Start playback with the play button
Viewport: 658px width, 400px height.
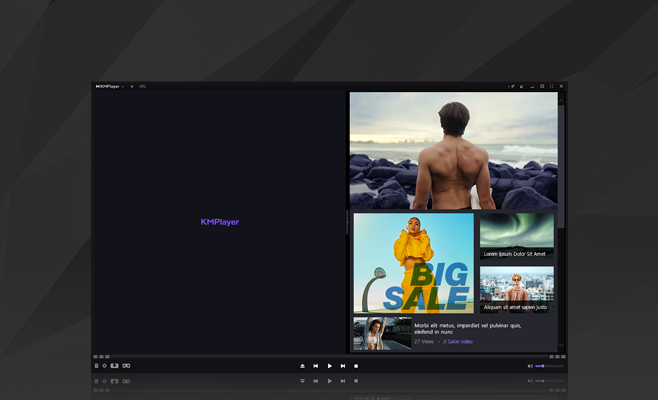tap(329, 366)
